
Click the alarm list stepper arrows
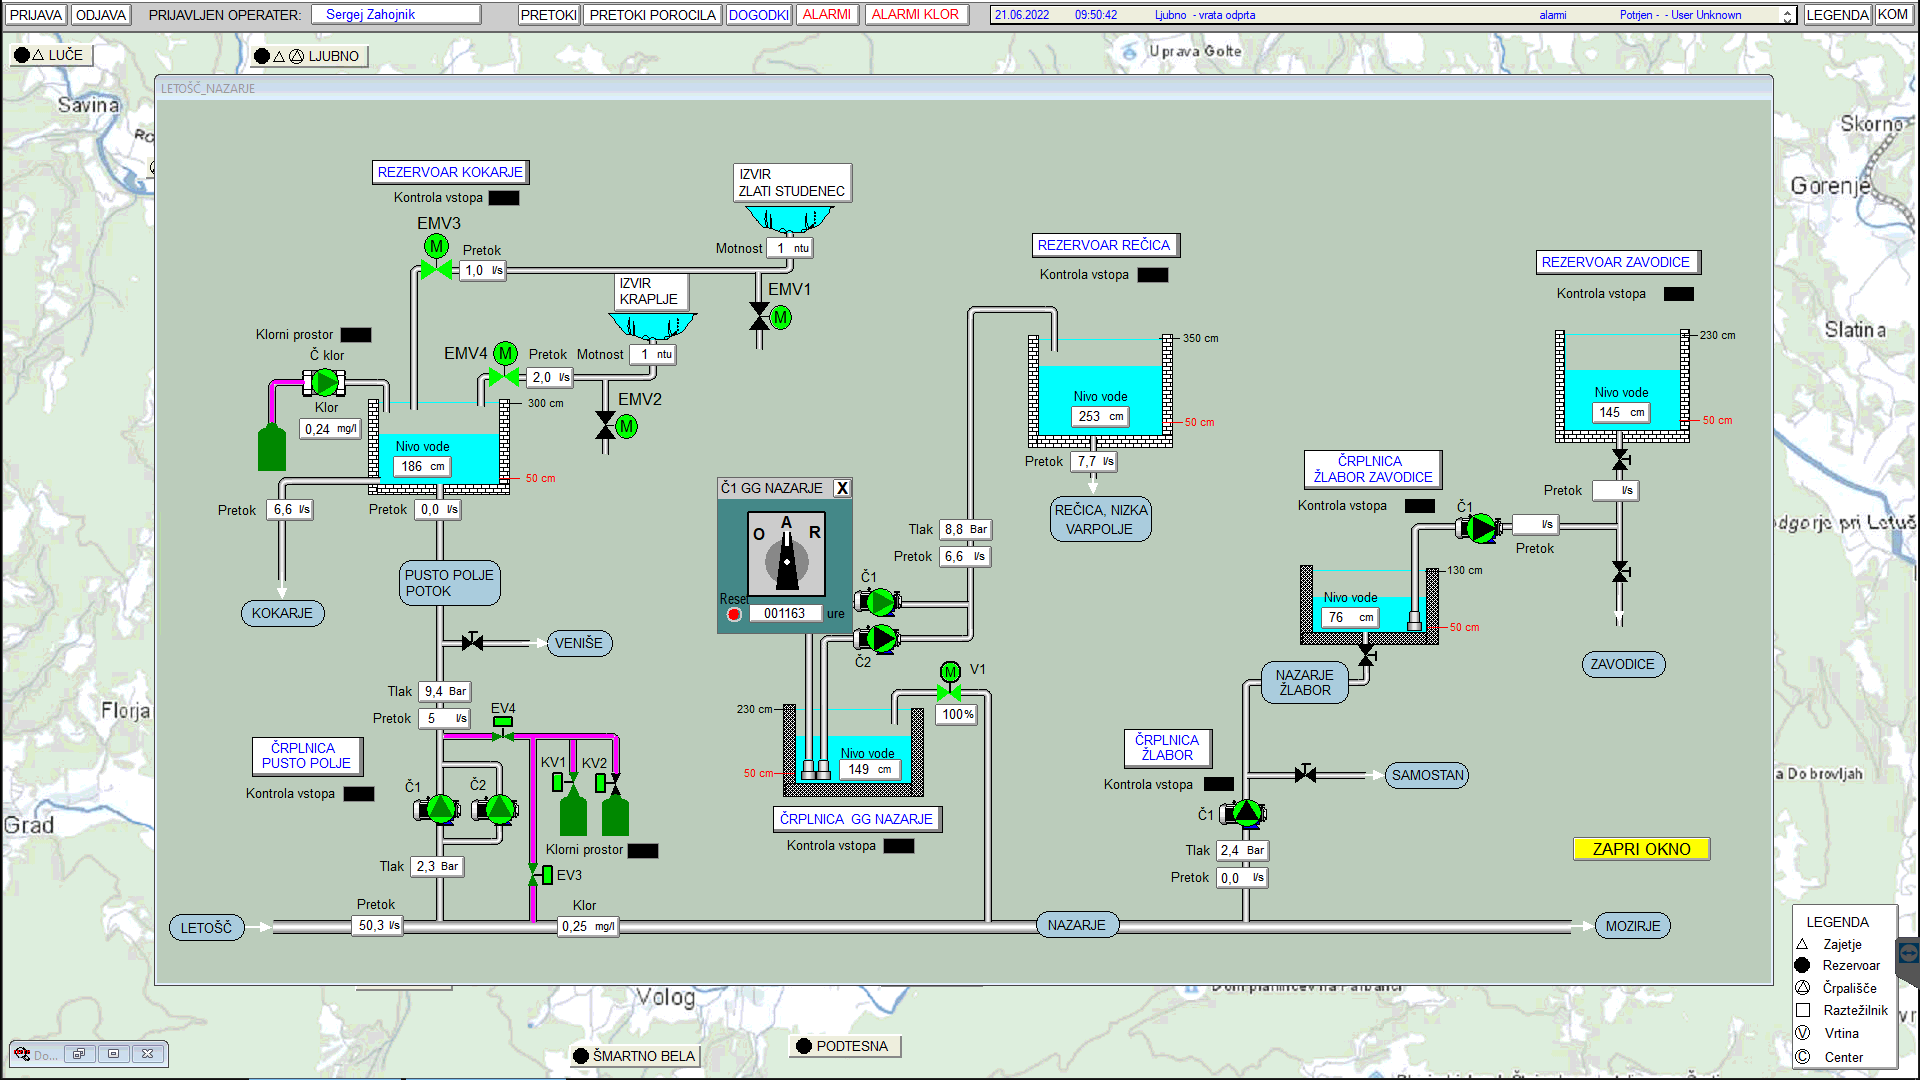1788,15
